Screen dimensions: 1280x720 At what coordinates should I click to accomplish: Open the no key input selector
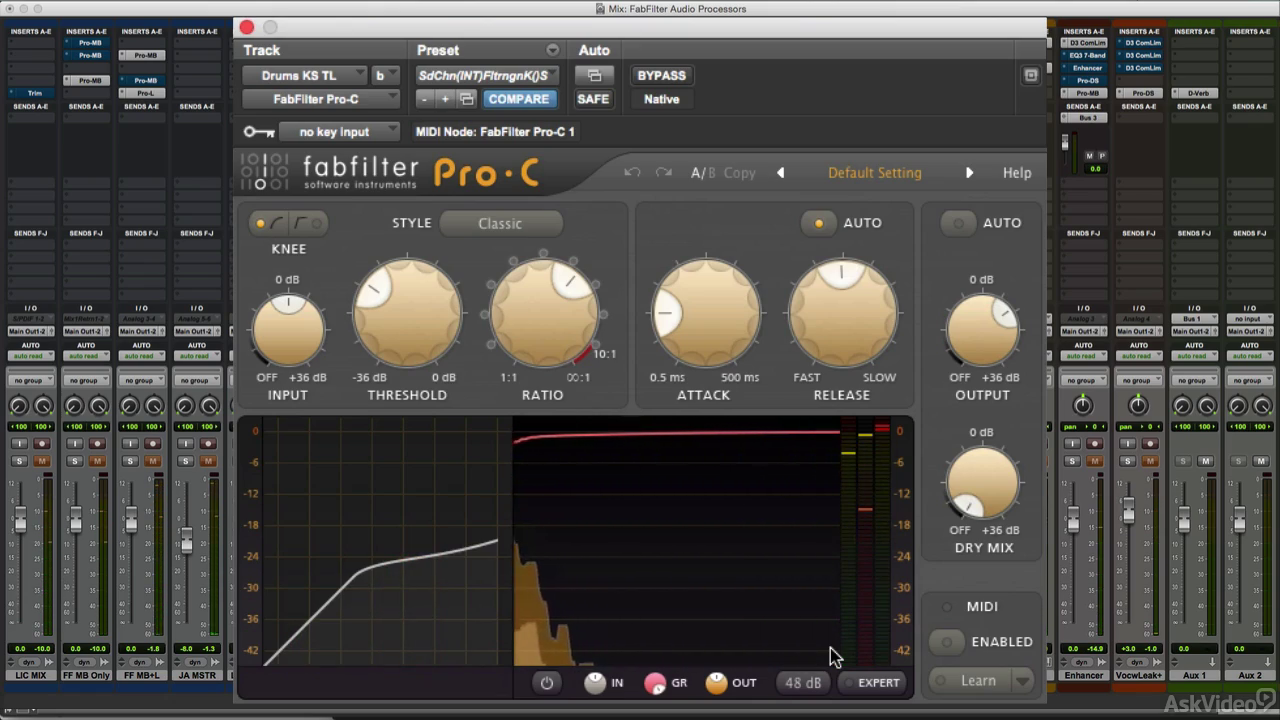click(339, 132)
